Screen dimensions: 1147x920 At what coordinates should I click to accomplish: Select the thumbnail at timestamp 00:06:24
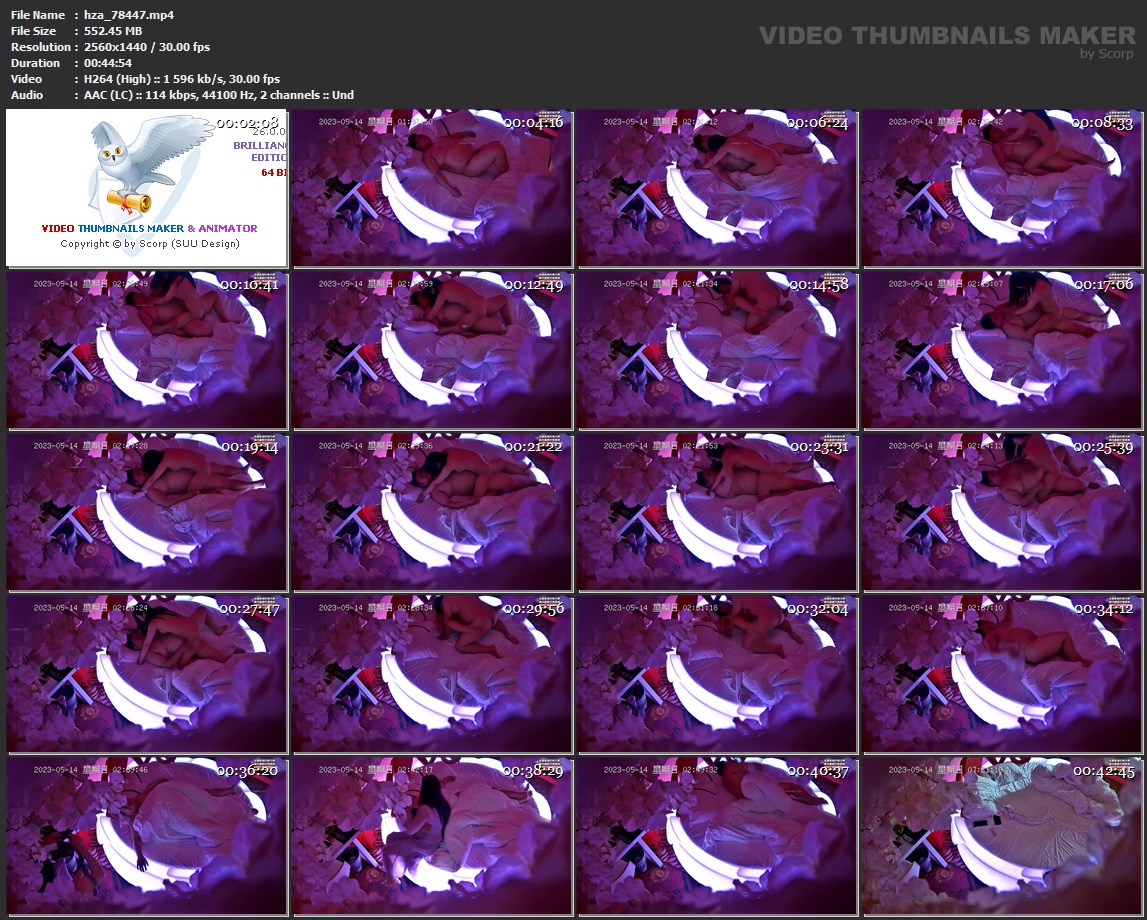(x=717, y=188)
